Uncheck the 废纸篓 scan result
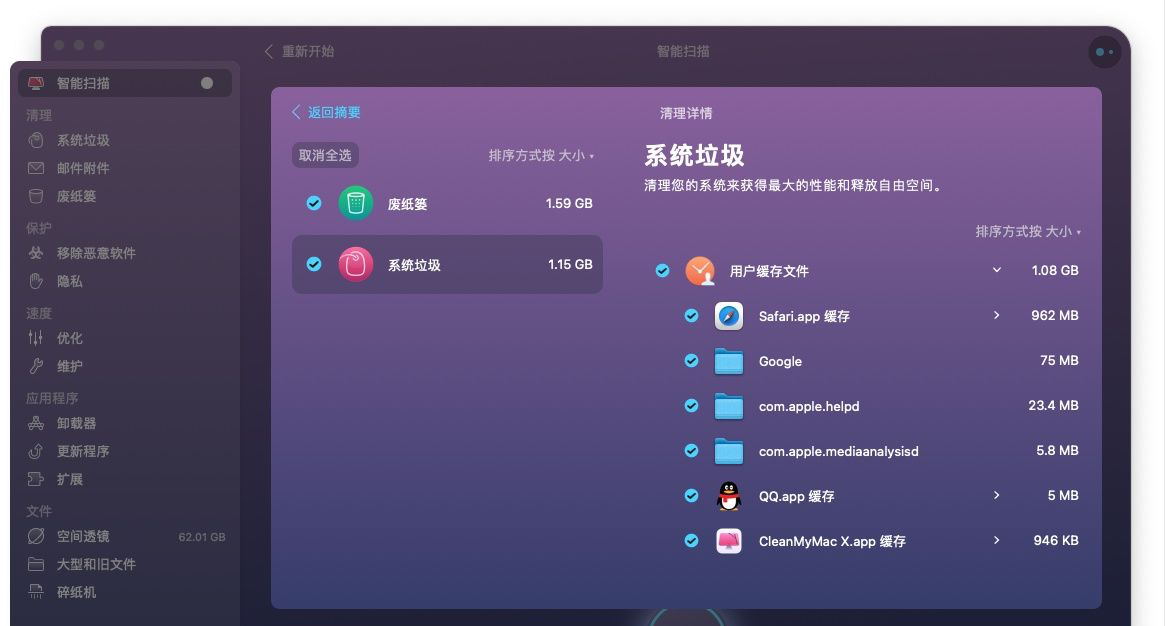The width and height of the screenshot is (1165, 626). pyautogui.click(x=313, y=202)
